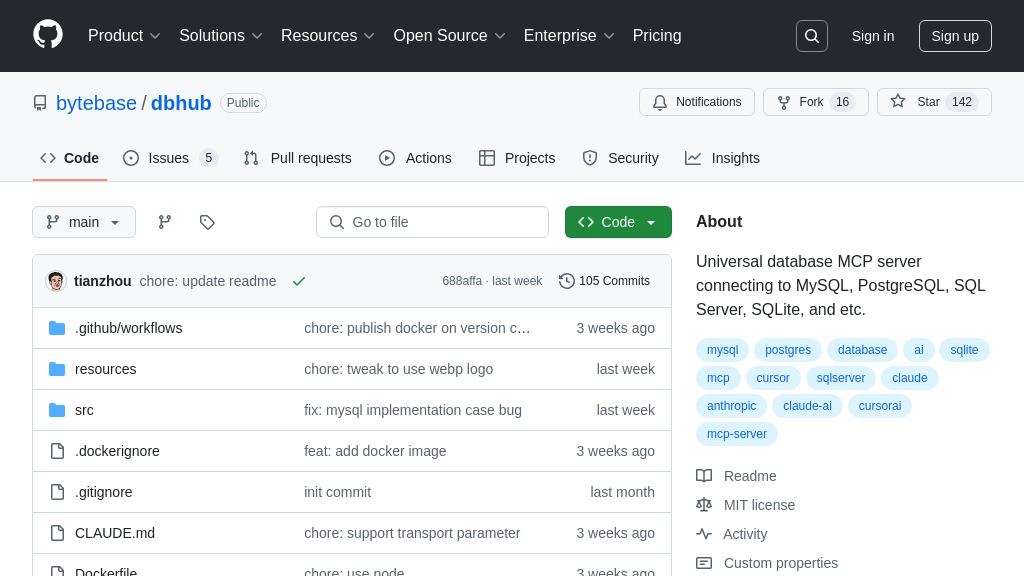Click the .gitignore file icon
Screen dimensions: 1024x576
[x=57, y=492]
